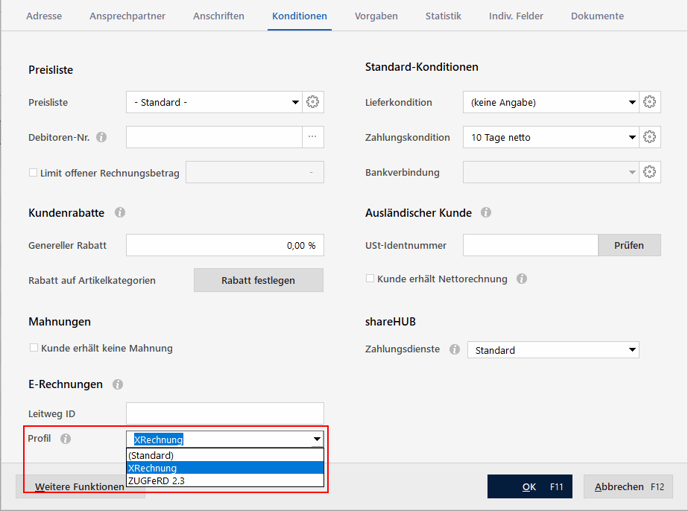
Task: Check Kunde erhält Nettorechnung checkbox
Action: pyautogui.click(x=370, y=279)
